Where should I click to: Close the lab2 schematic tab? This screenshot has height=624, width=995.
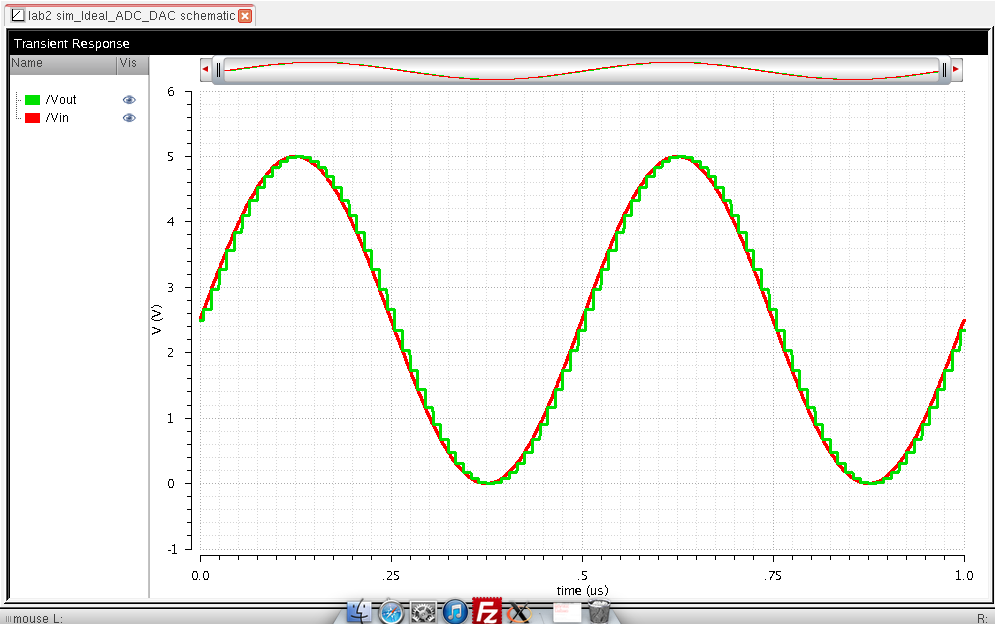(245, 16)
